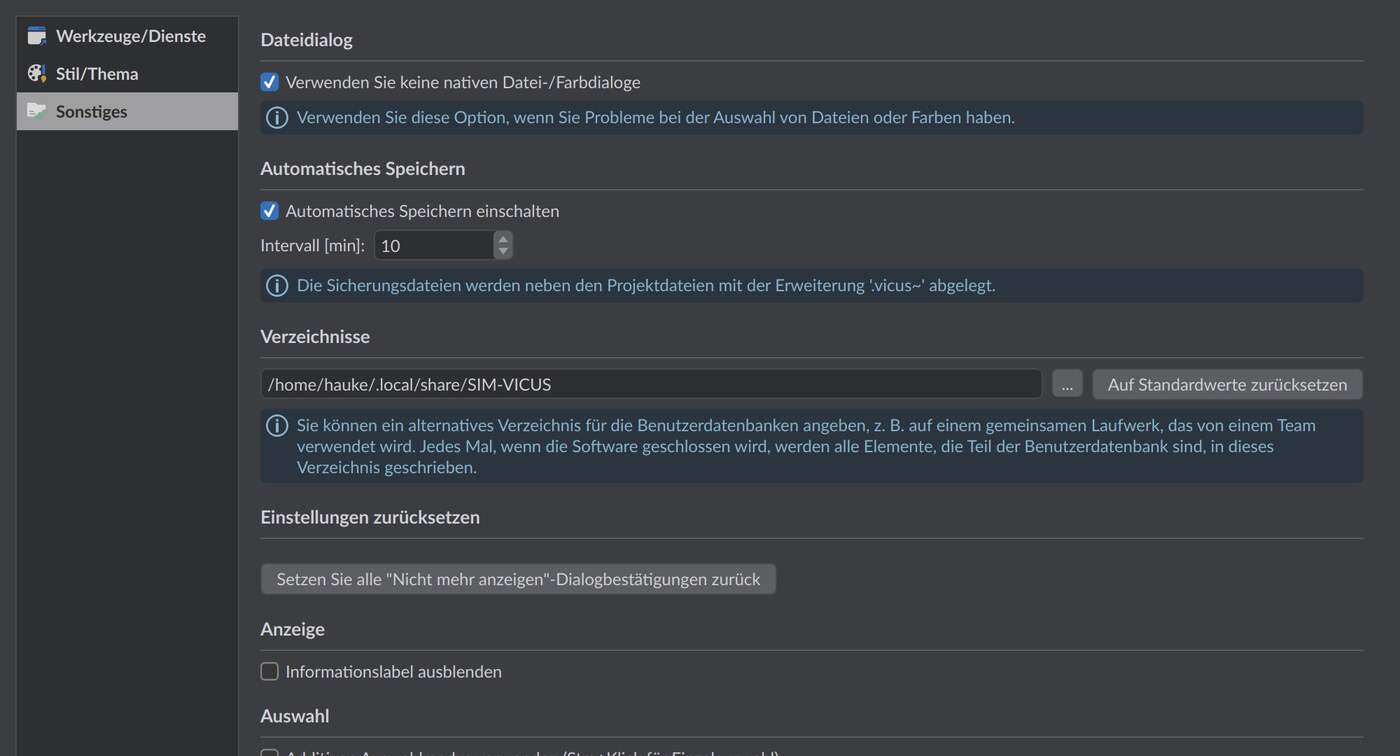
Task: Increase the Intervall value with up arrow
Action: point(503,239)
